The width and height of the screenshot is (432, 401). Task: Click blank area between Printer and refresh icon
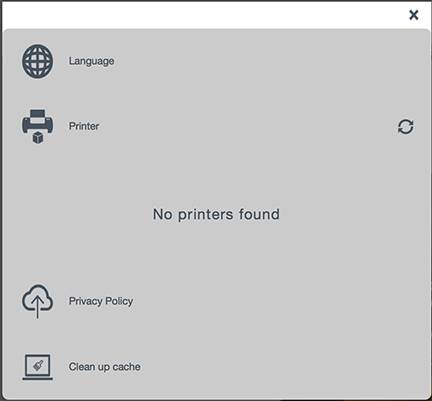point(247,127)
